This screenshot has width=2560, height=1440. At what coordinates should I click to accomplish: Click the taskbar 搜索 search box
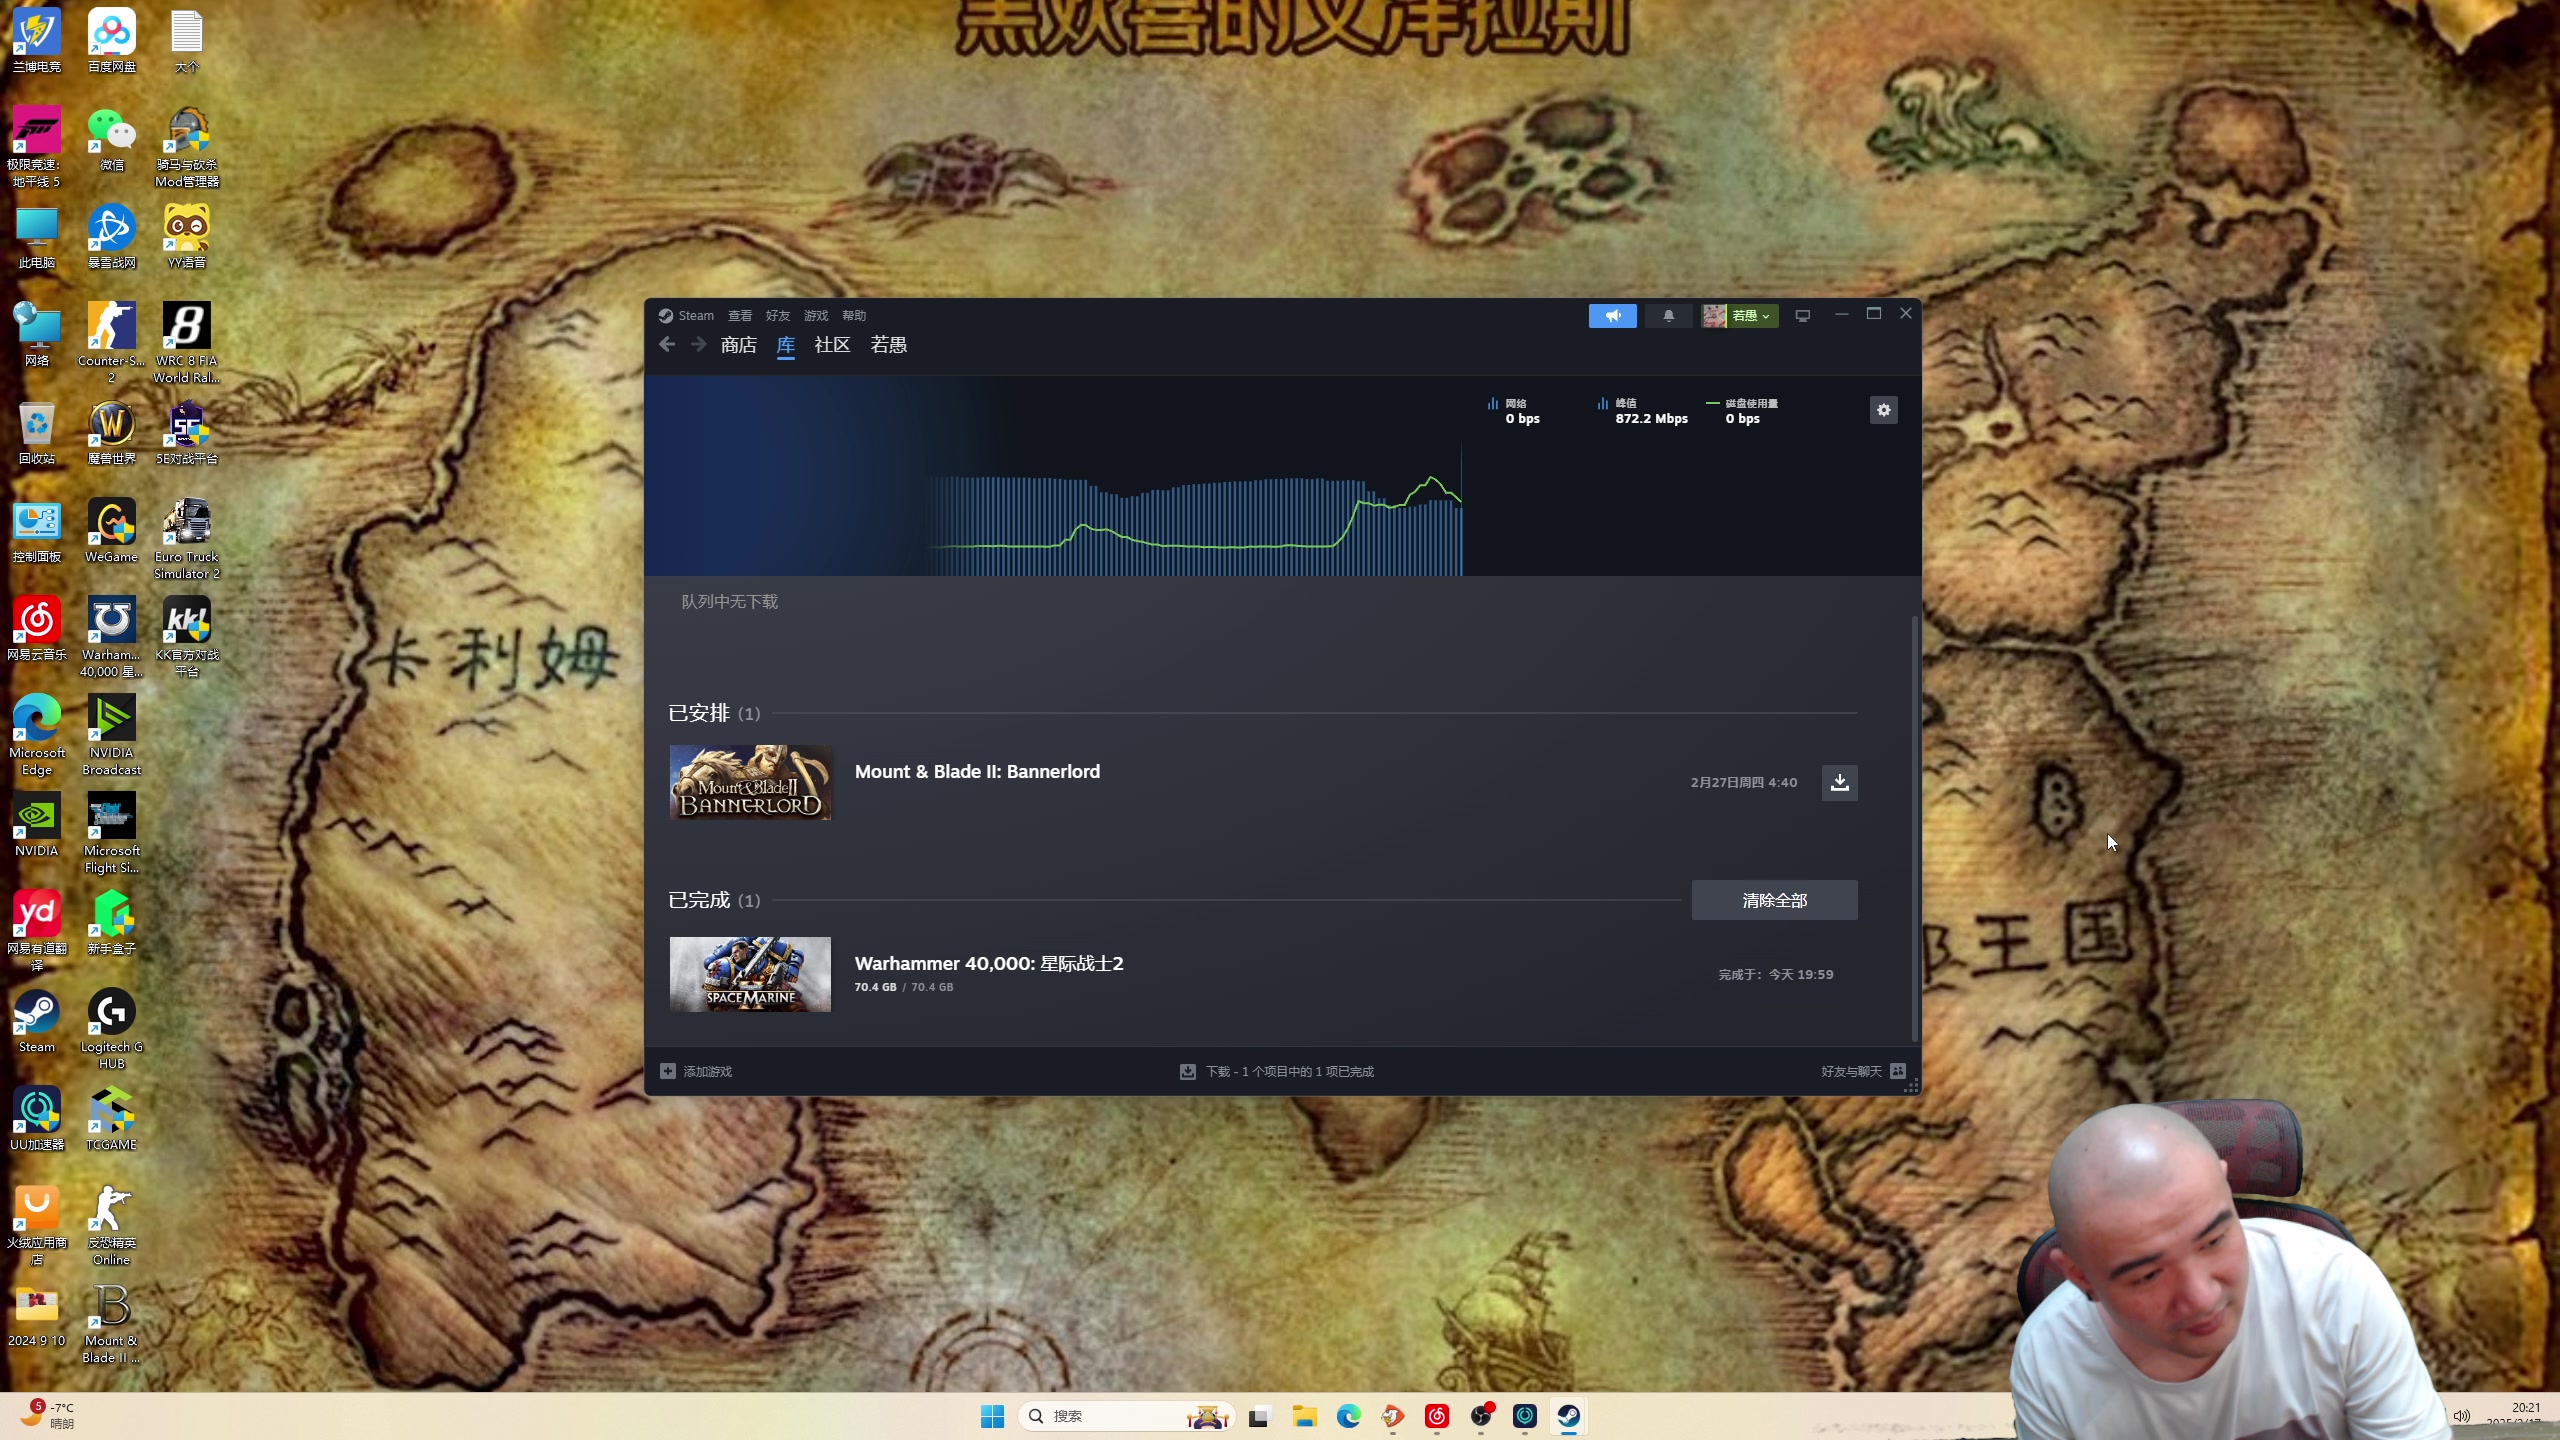coord(1126,1416)
